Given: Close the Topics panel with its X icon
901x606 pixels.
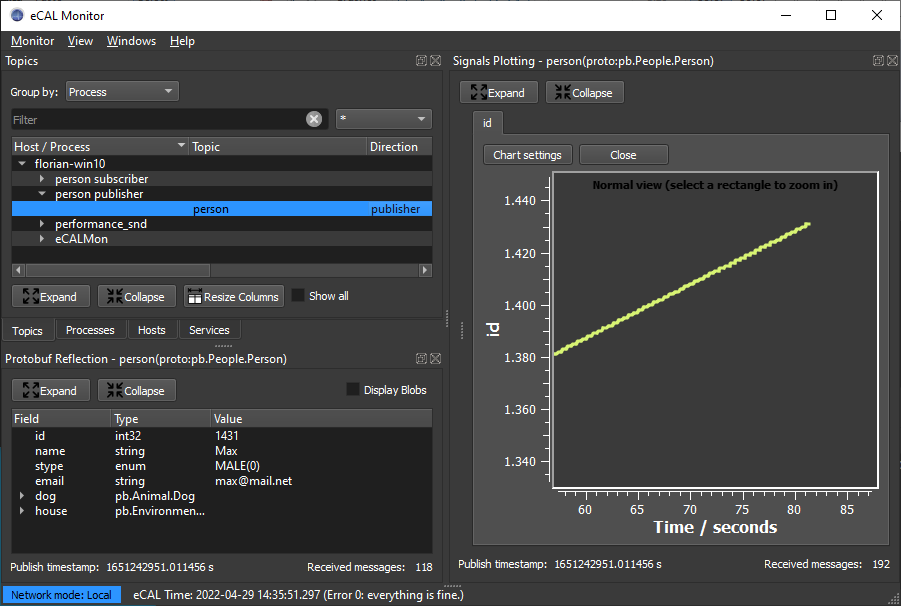Looking at the screenshot, I should point(435,61).
